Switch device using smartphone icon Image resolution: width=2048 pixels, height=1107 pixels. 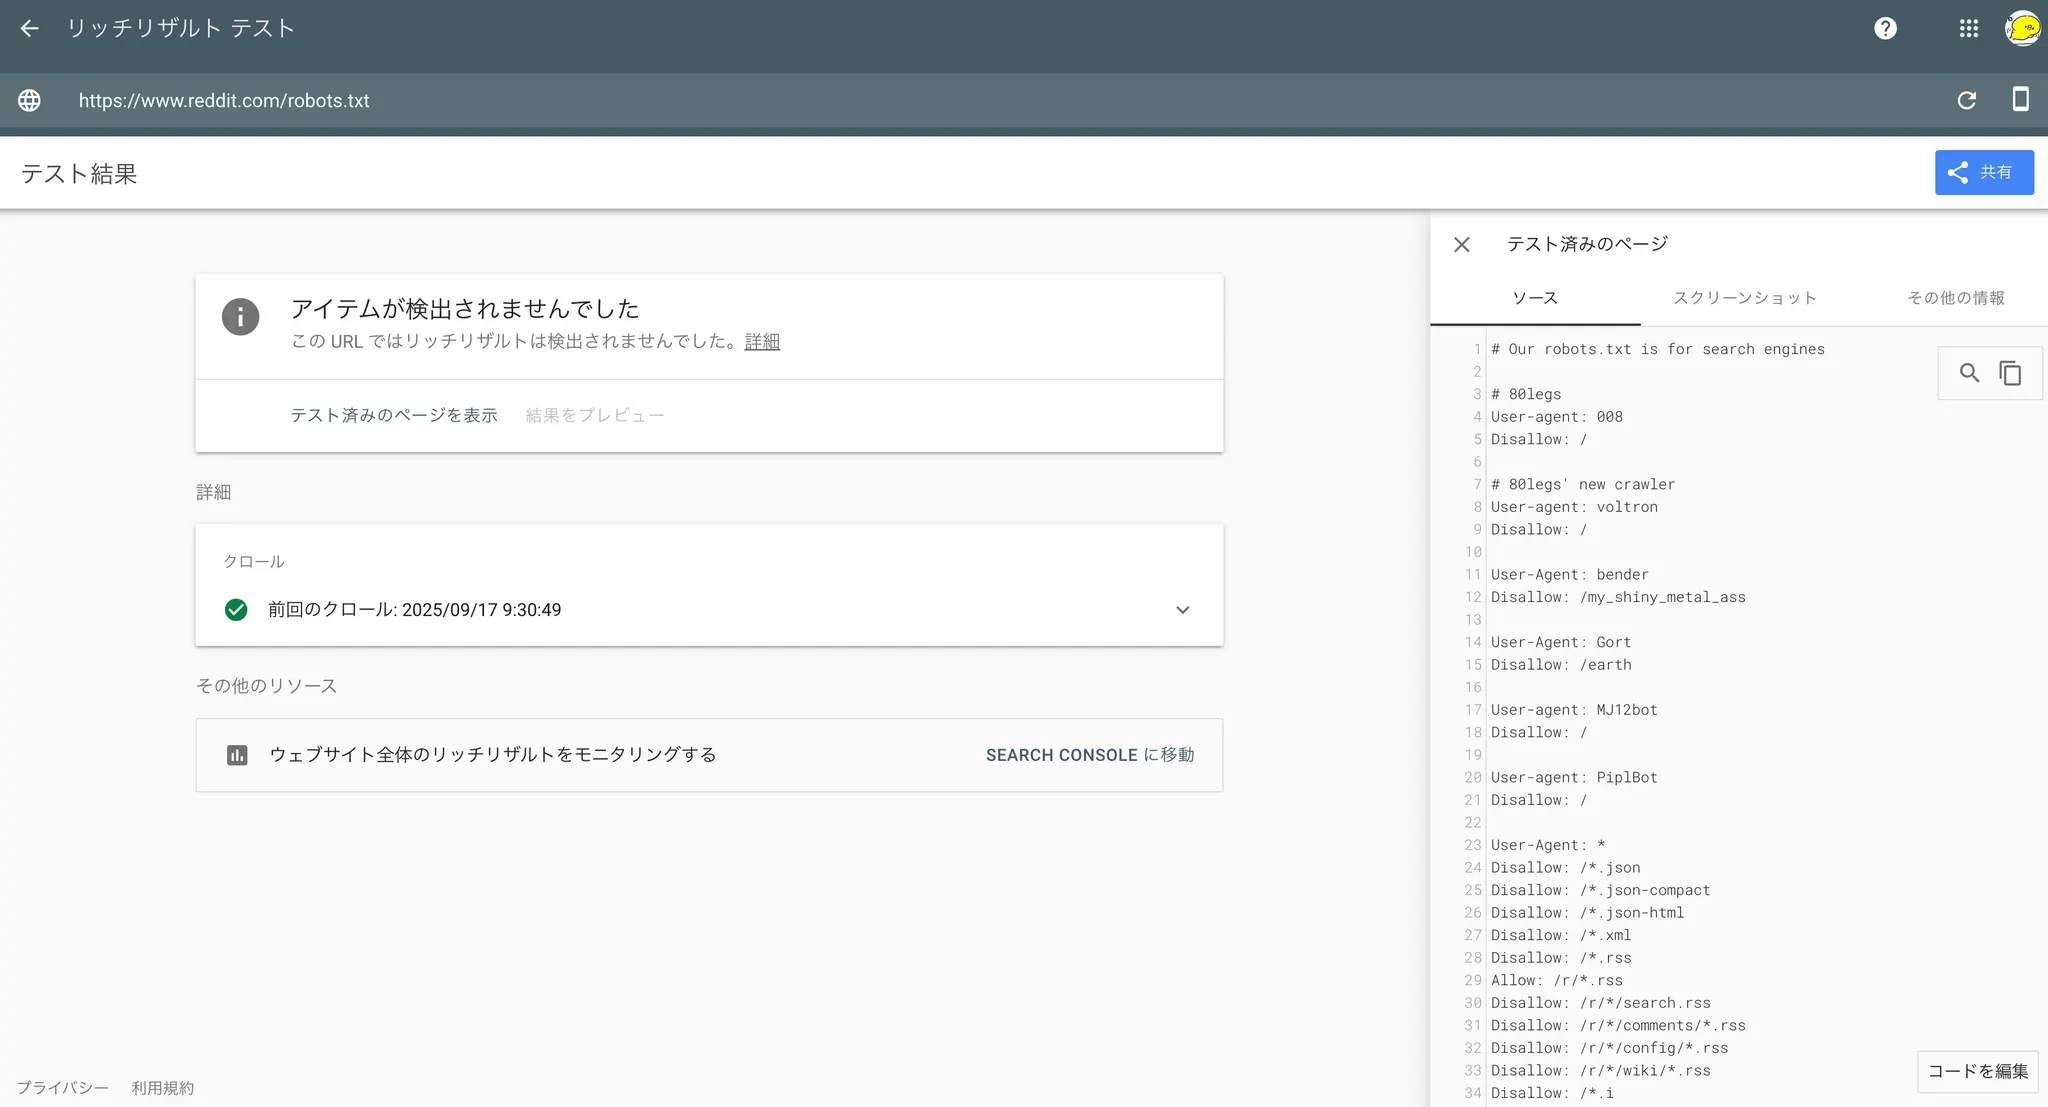(x=2020, y=99)
